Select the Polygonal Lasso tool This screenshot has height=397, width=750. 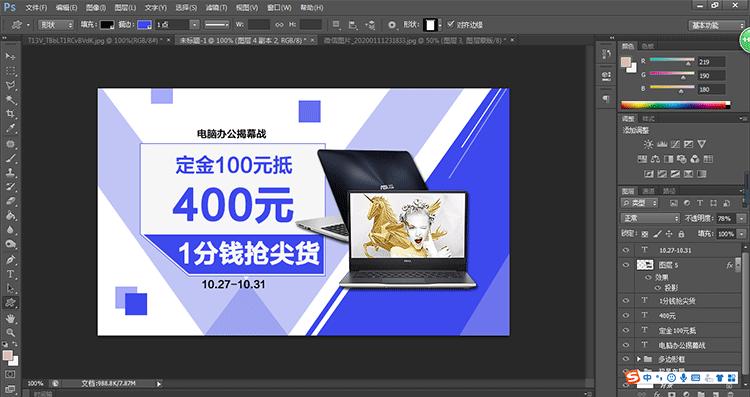10,86
